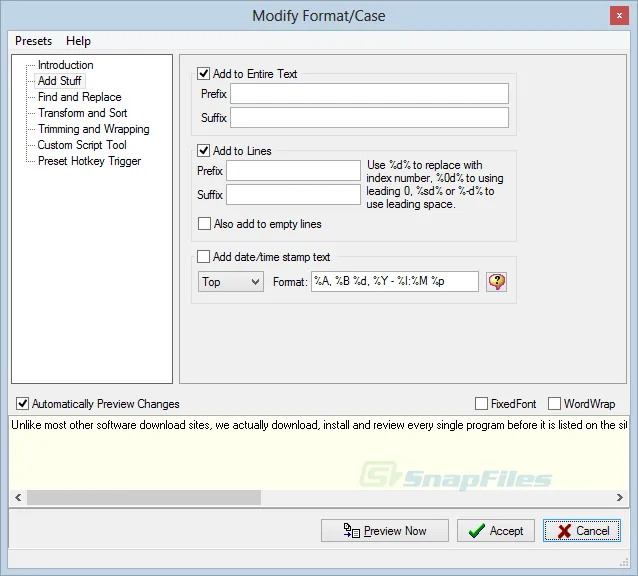This screenshot has width=638, height=576.
Task: Open the Transform and Sort section
Action: coord(83,113)
